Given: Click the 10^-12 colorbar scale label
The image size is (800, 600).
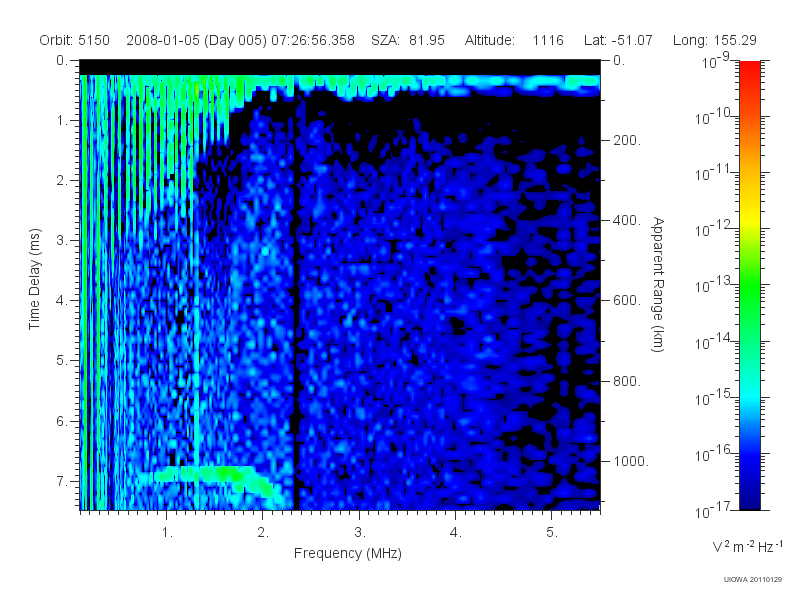Looking at the screenshot, I should (714, 230).
